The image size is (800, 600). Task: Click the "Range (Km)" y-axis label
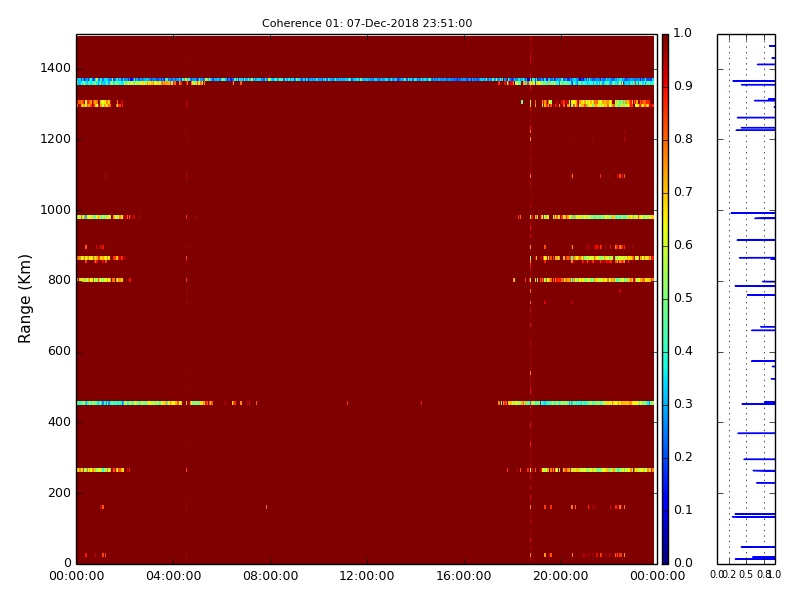(26, 298)
